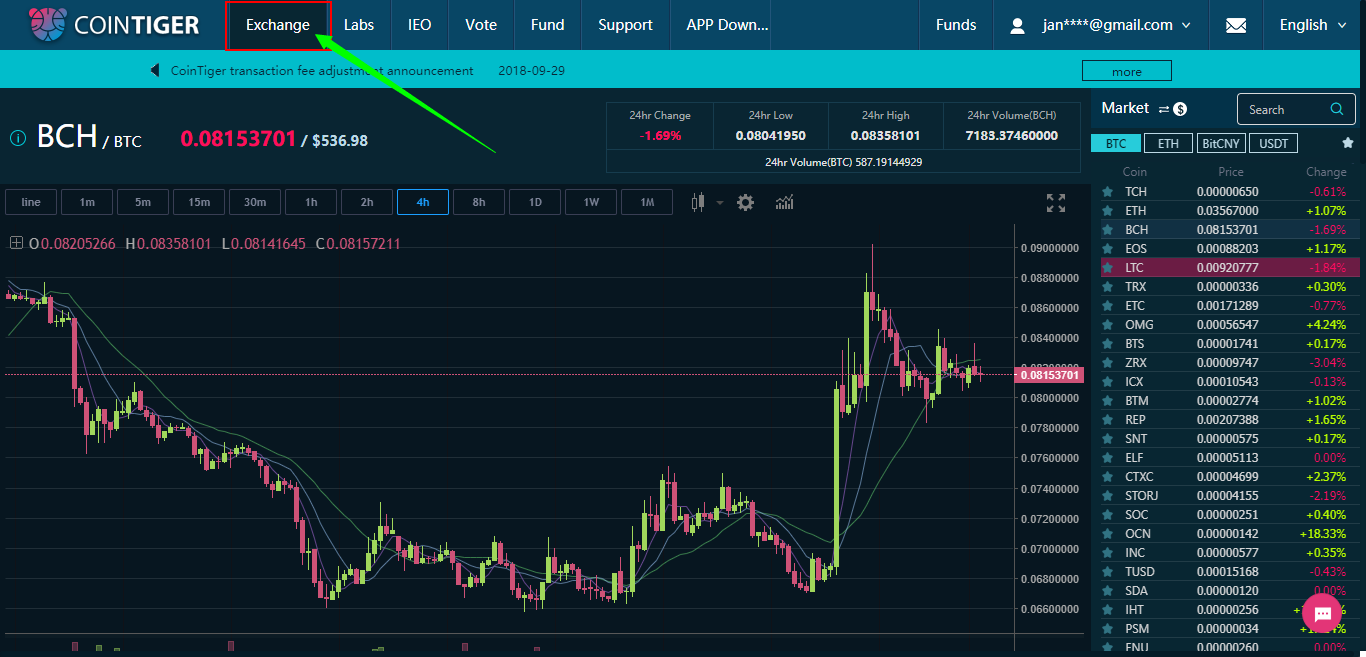Select the STORJ row in market list
This screenshot has height=657, width=1366.
point(1231,496)
